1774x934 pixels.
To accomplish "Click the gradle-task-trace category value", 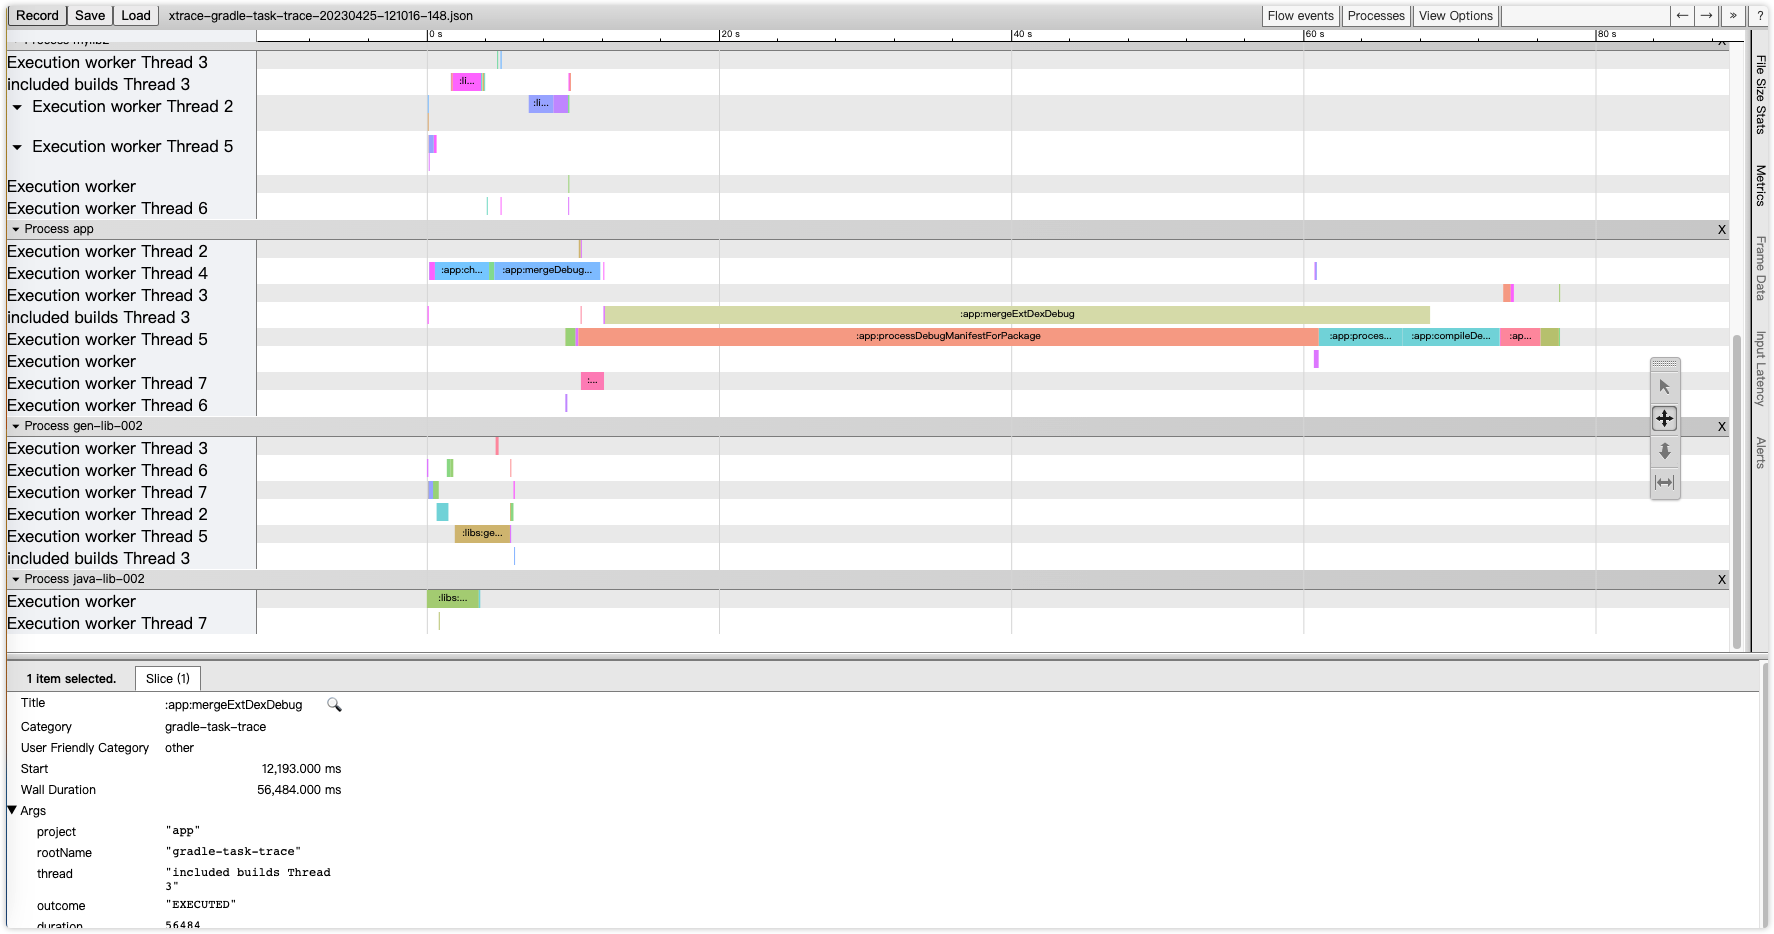I will pyautogui.click(x=215, y=727).
